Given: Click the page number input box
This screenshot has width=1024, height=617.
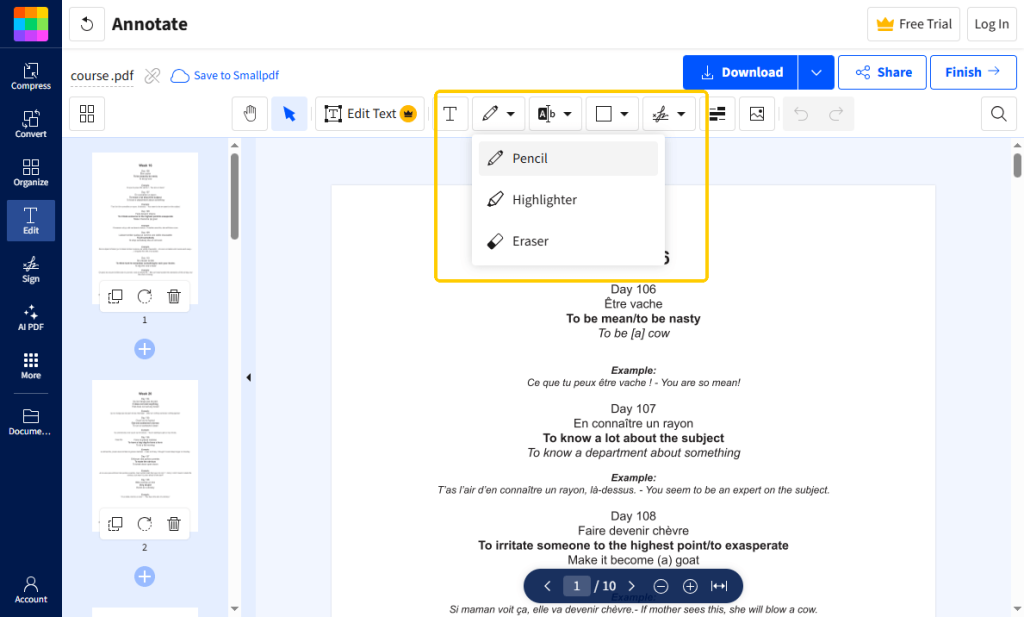Looking at the screenshot, I should [x=577, y=586].
